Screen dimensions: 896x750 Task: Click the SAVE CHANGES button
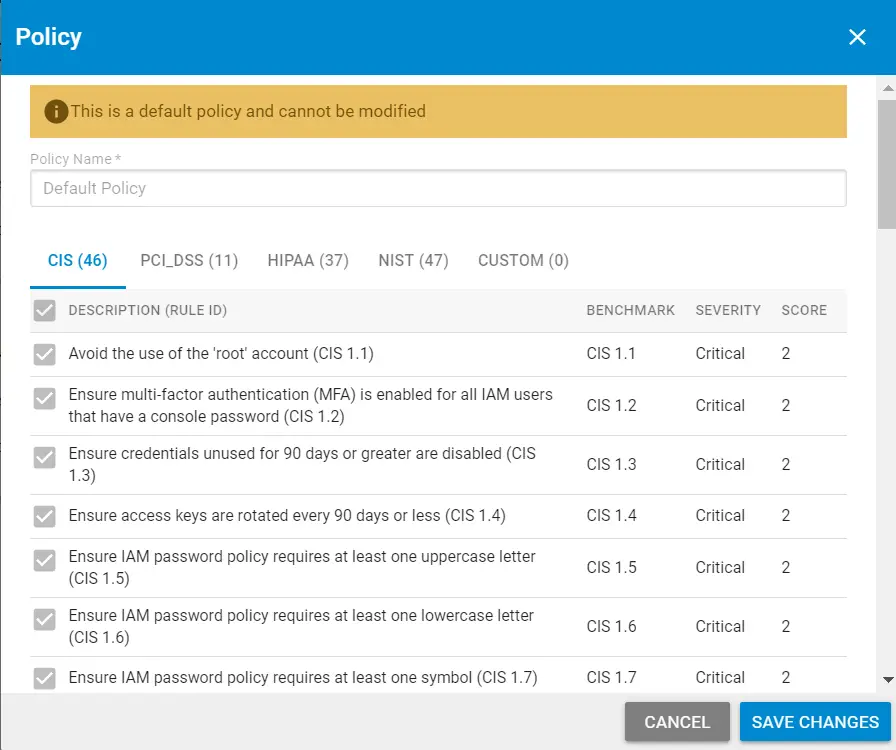click(x=815, y=722)
